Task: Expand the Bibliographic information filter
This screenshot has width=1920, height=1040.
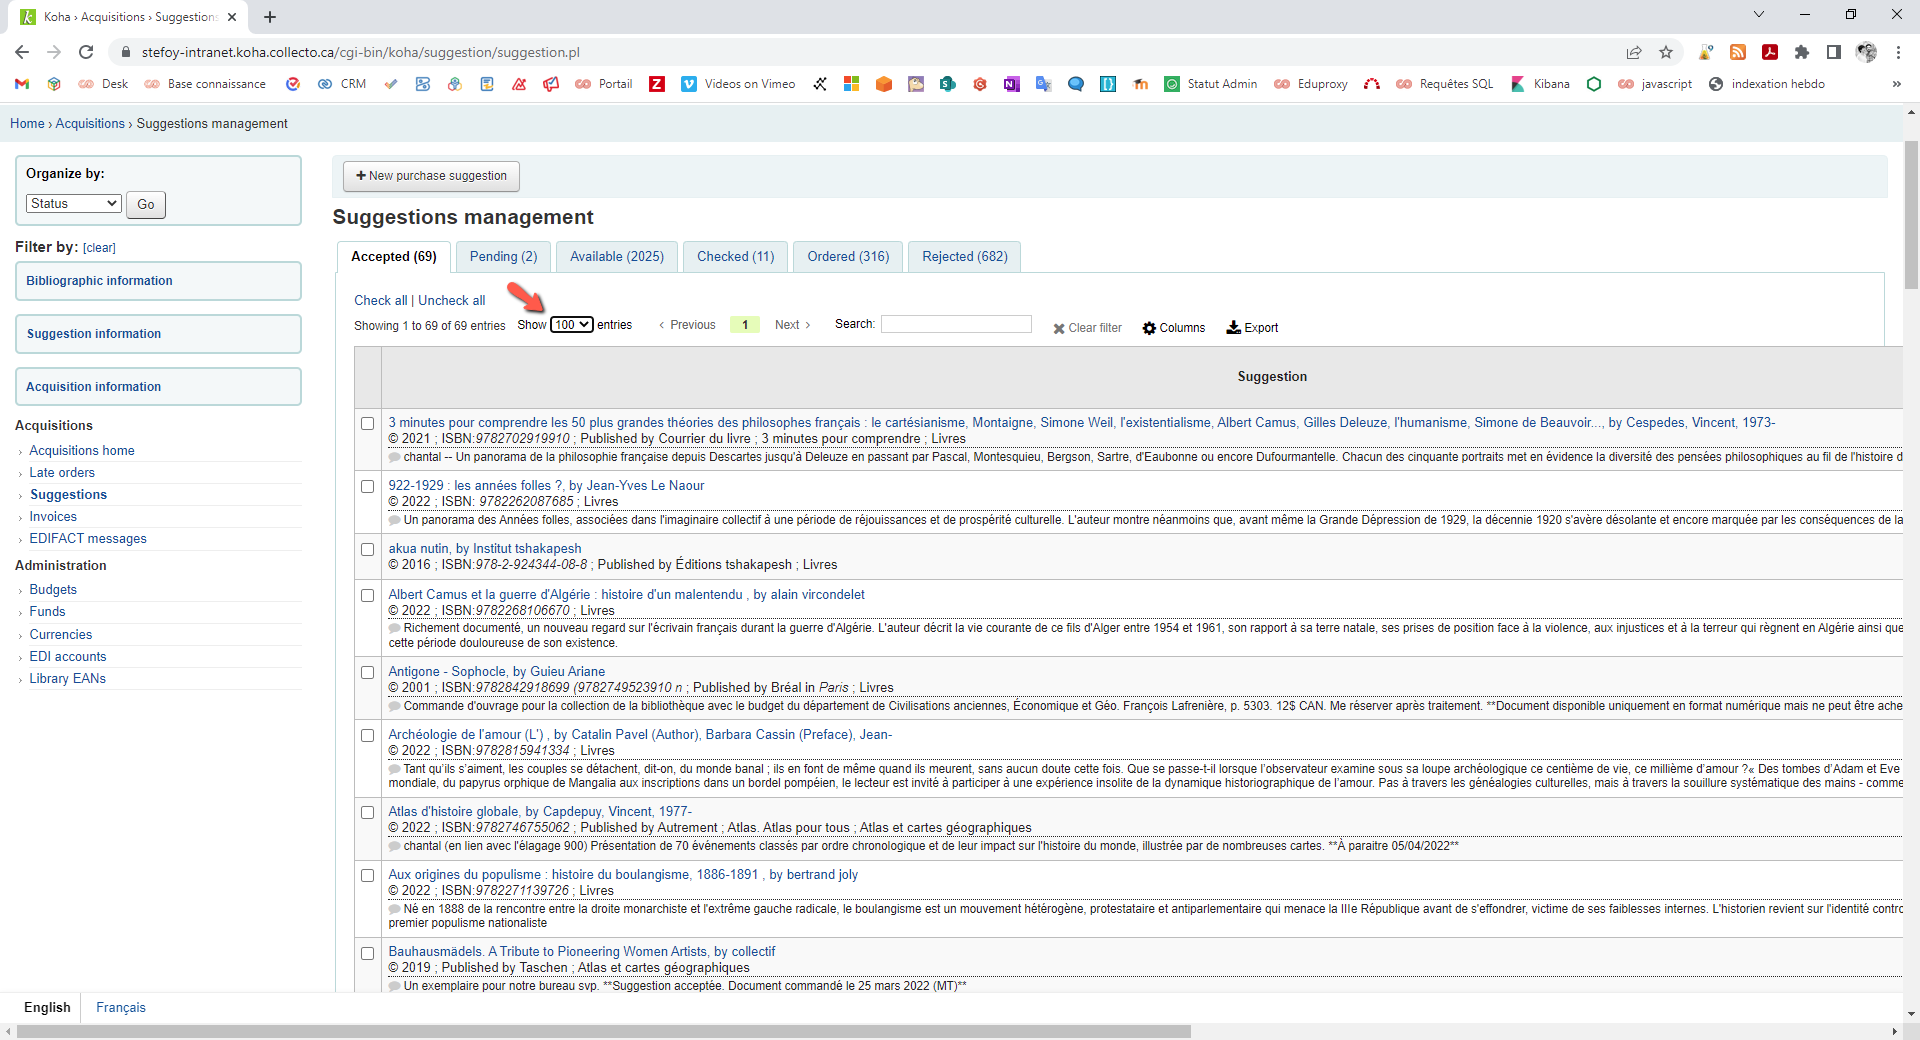Action: 158,281
